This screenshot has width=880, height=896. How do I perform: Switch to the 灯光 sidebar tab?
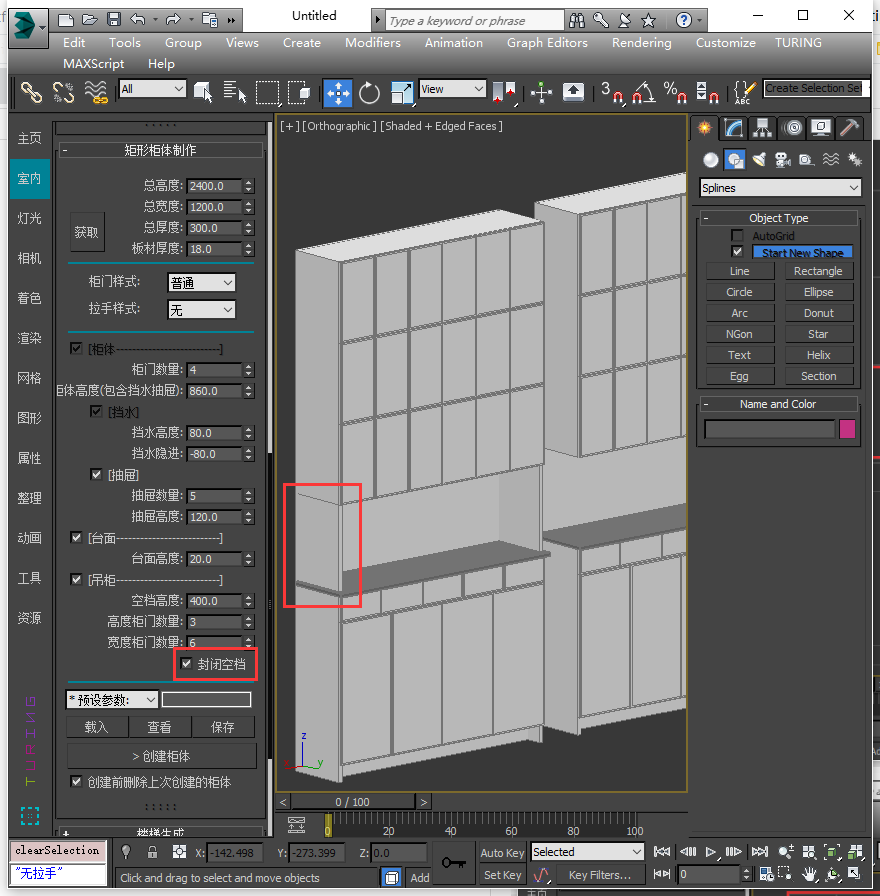29,218
